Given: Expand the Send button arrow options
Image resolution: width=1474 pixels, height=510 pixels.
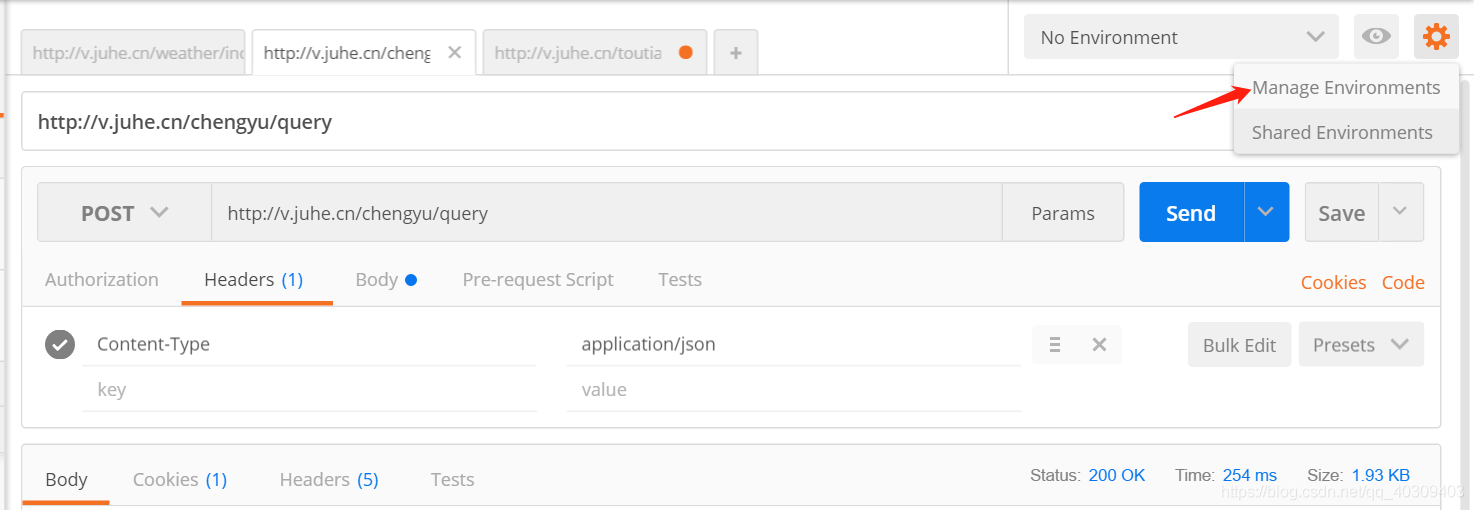Looking at the screenshot, I should (x=1266, y=212).
